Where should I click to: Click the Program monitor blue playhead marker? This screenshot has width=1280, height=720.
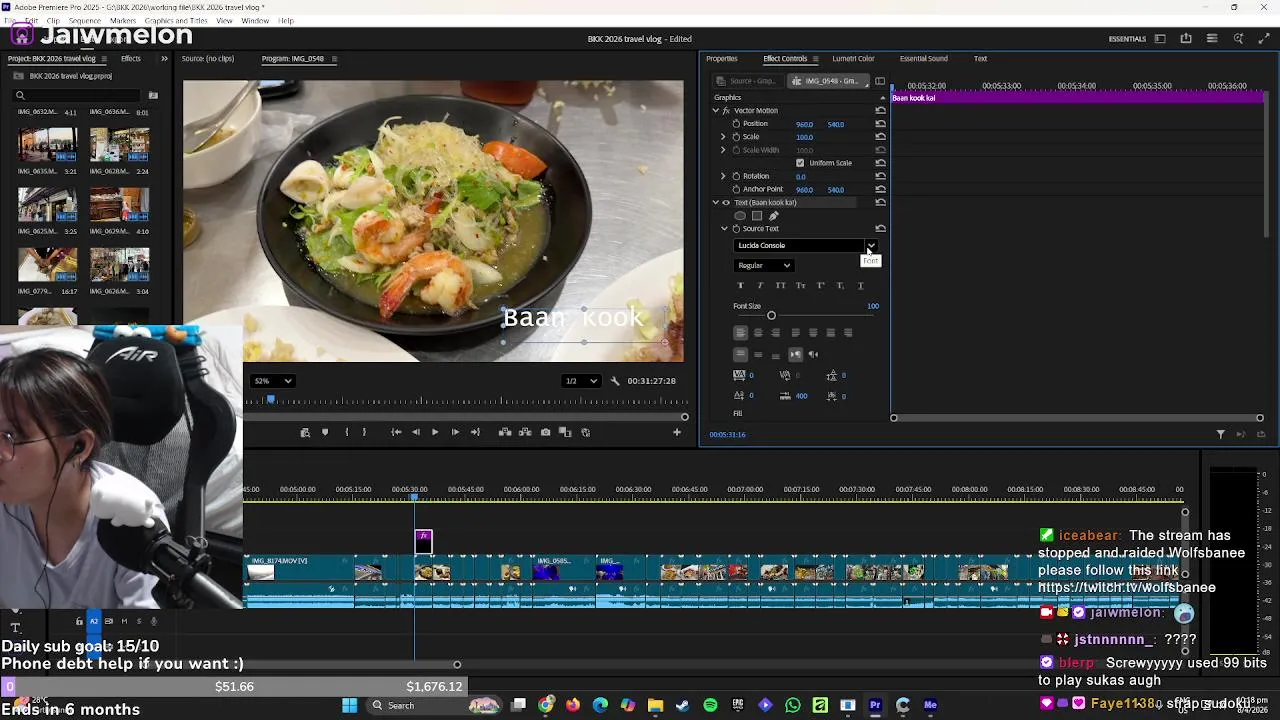[x=270, y=400]
